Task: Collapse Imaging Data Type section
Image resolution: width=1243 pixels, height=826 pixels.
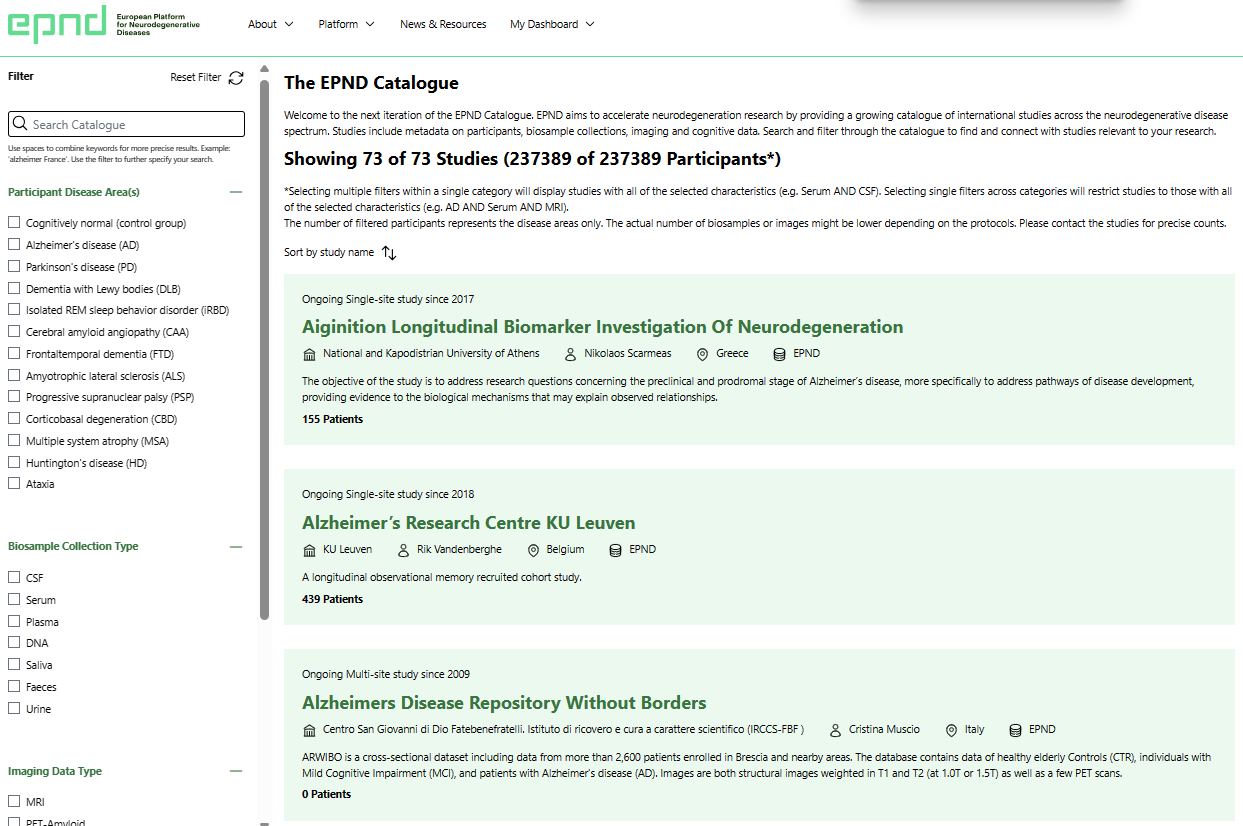Action: coord(236,772)
